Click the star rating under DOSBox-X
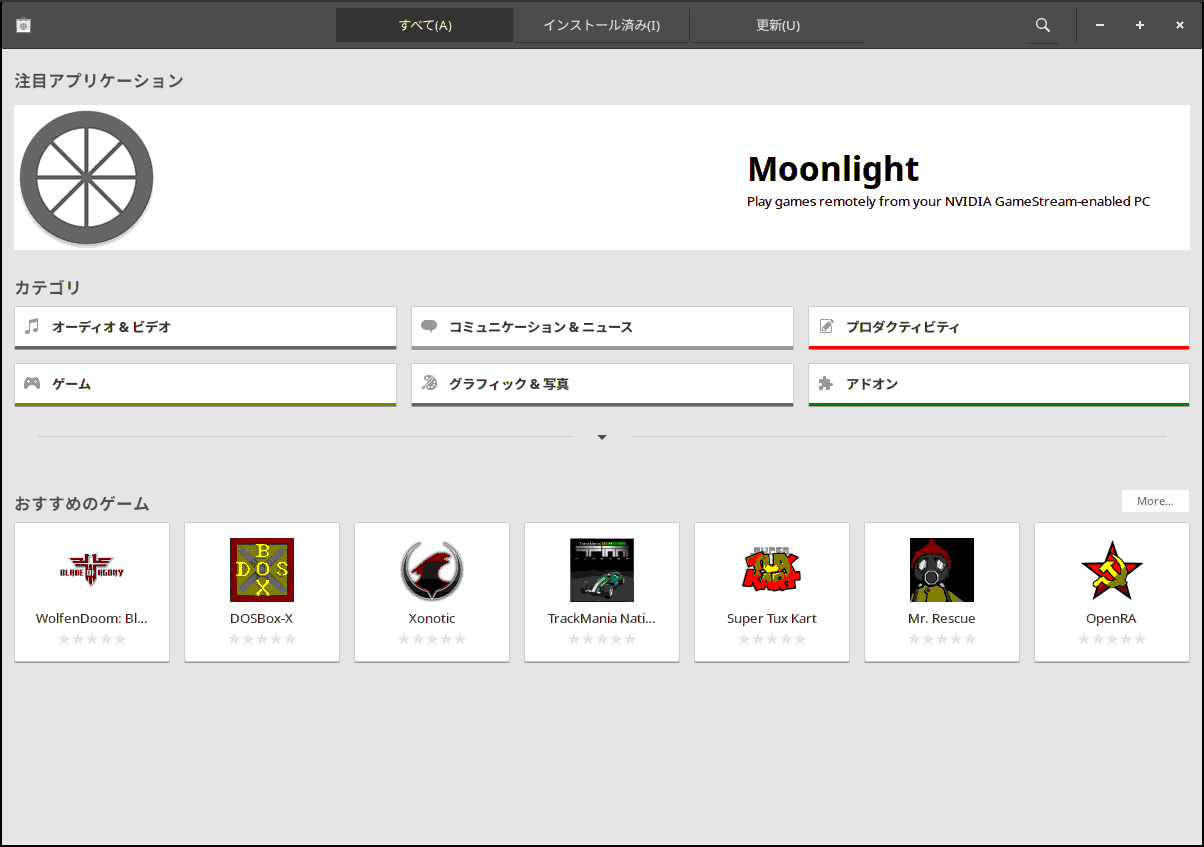 tap(262, 639)
